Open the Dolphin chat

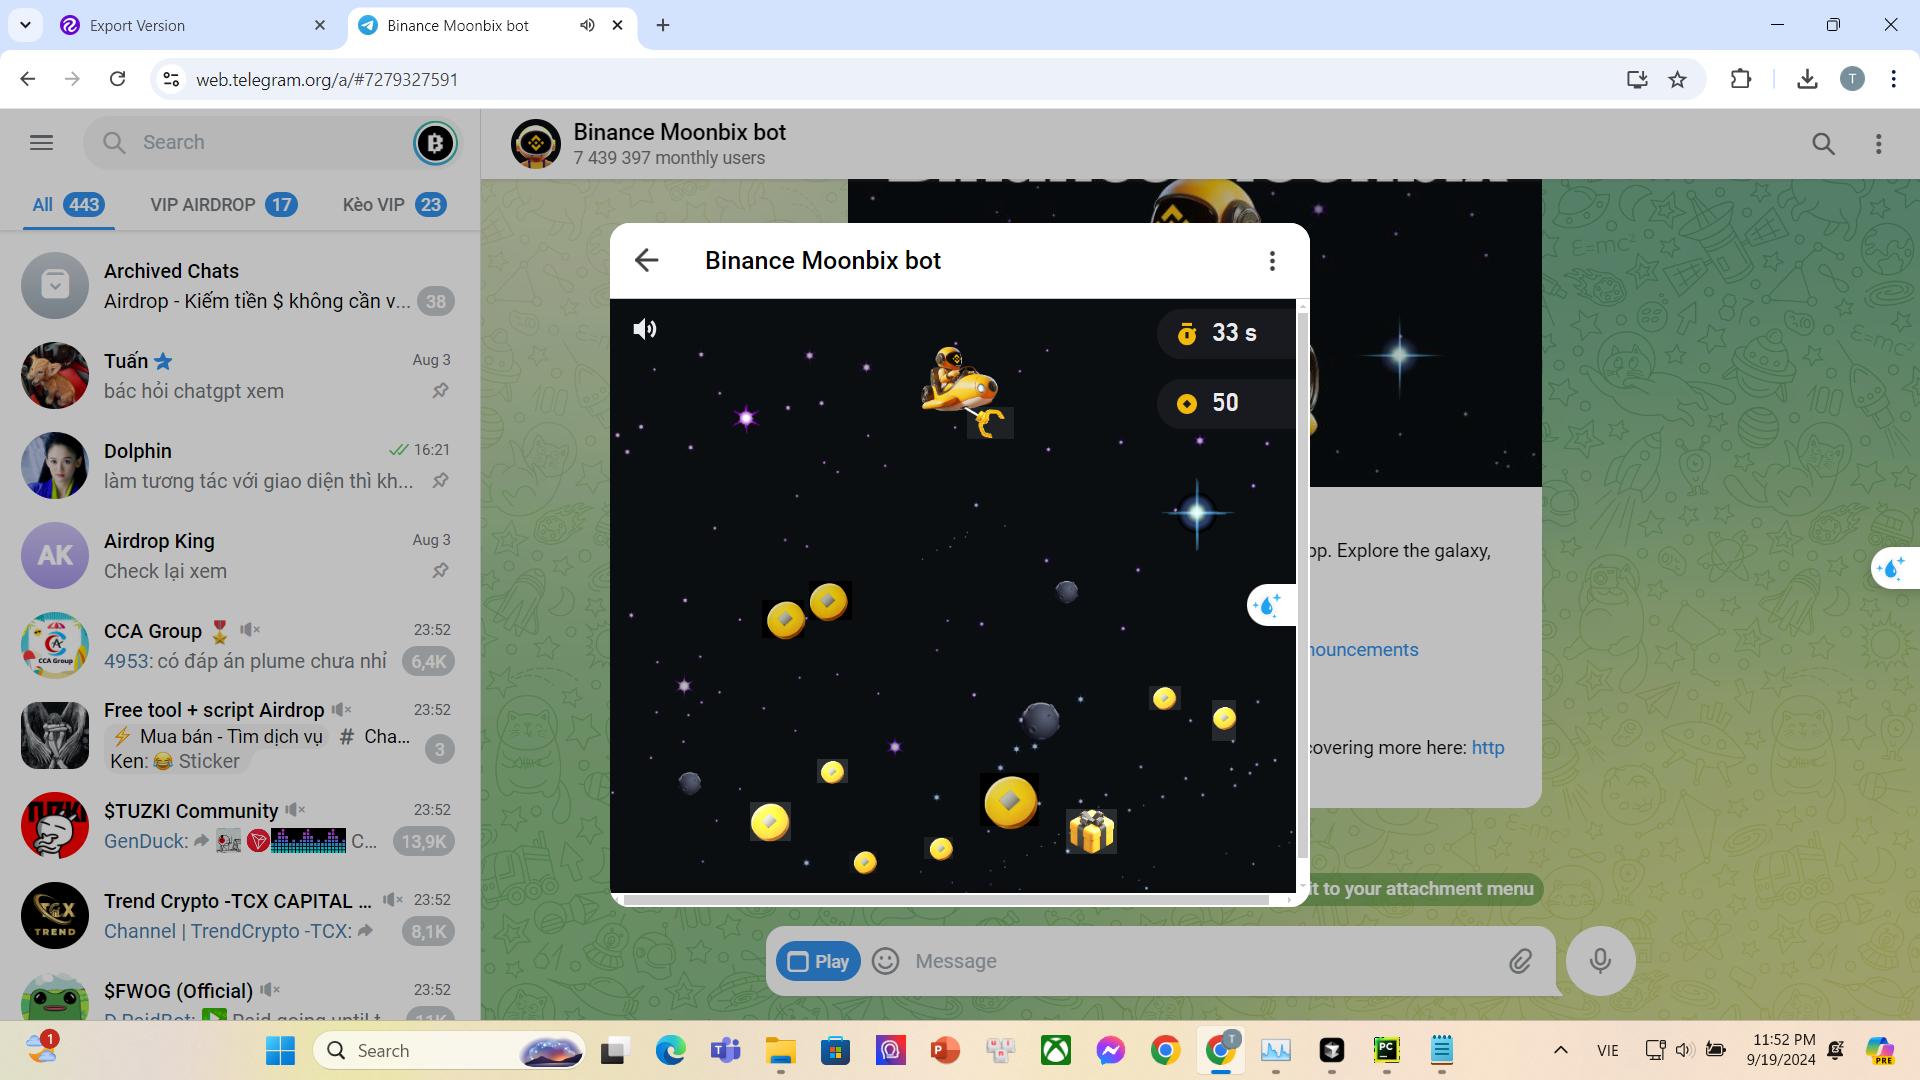[240, 466]
